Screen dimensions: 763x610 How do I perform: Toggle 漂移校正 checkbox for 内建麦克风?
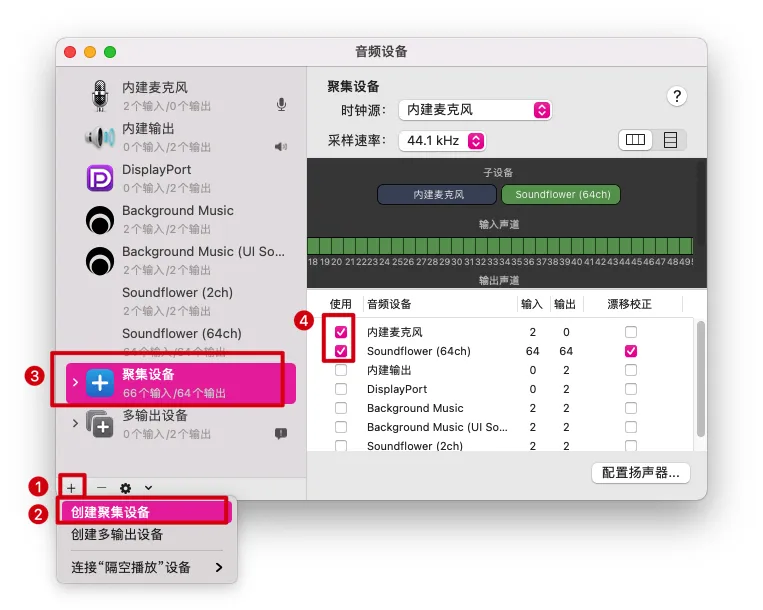631,332
